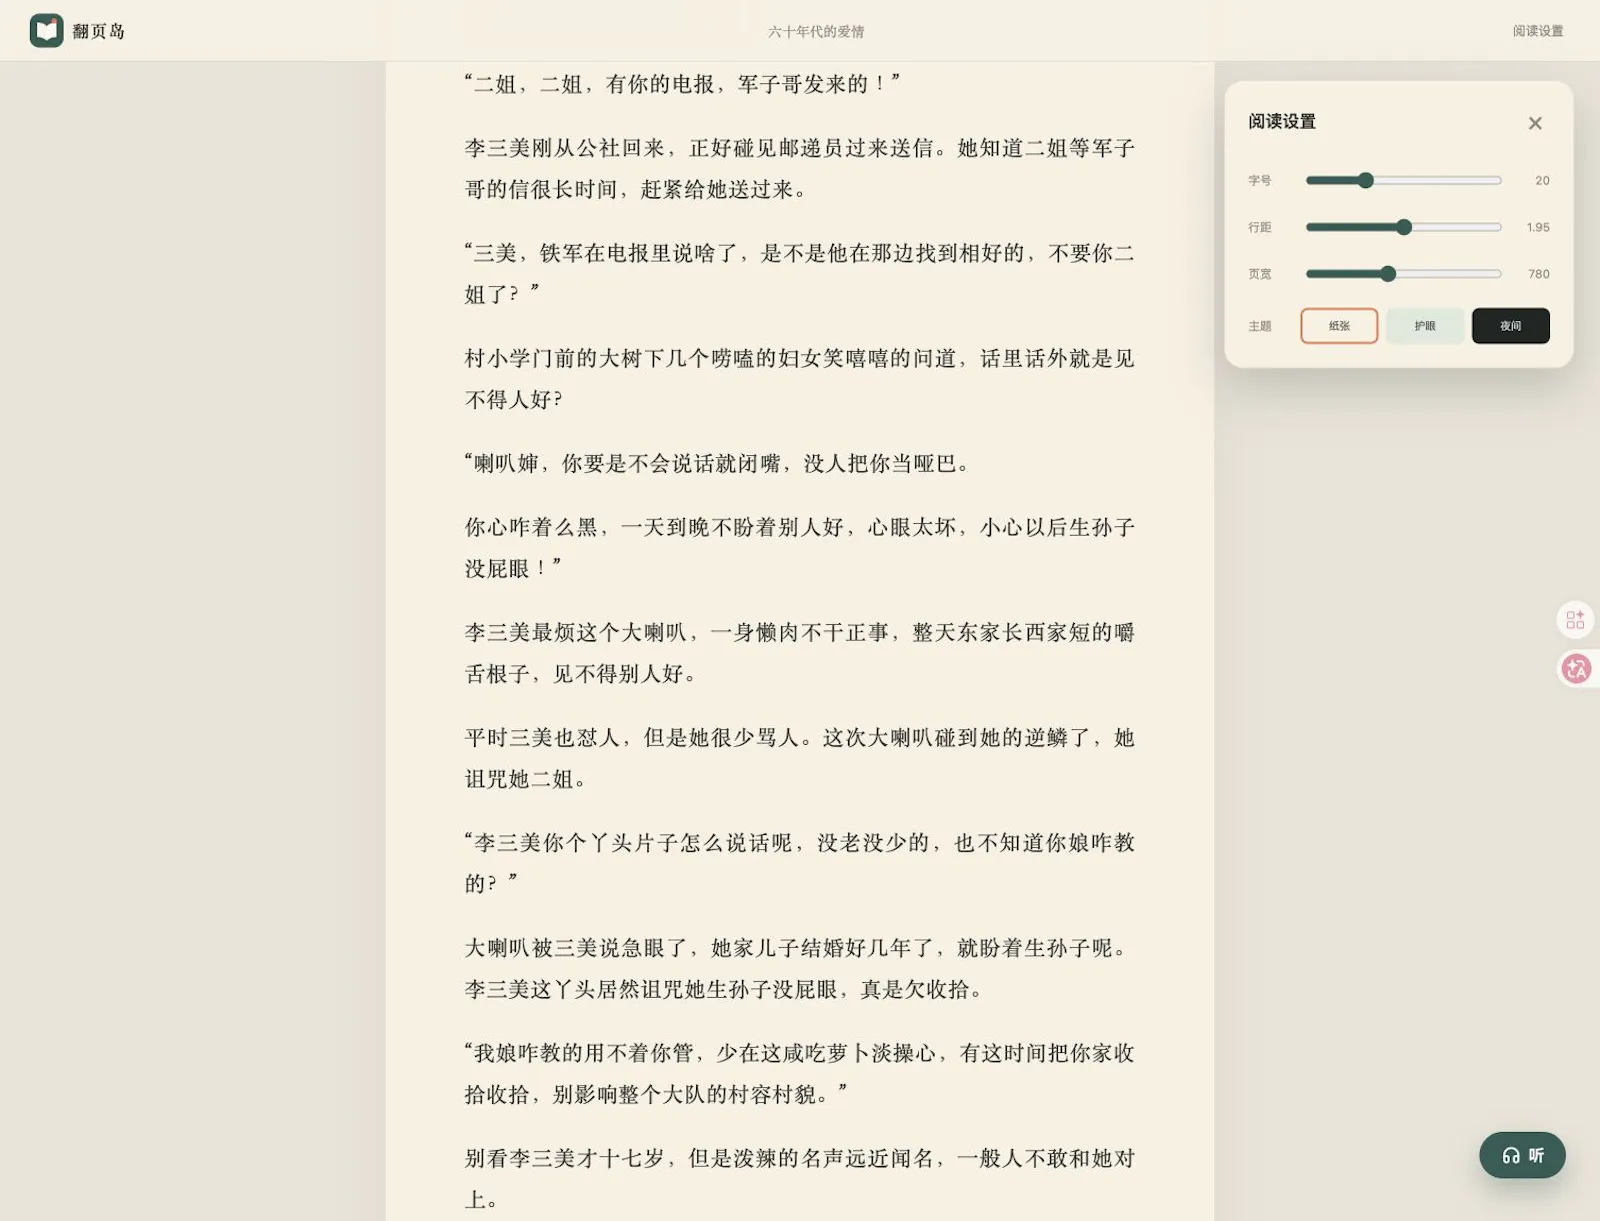Image resolution: width=1600 pixels, height=1221 pixels.
Task: Adjust the 字号 slider
Action: coord(1404,180)
